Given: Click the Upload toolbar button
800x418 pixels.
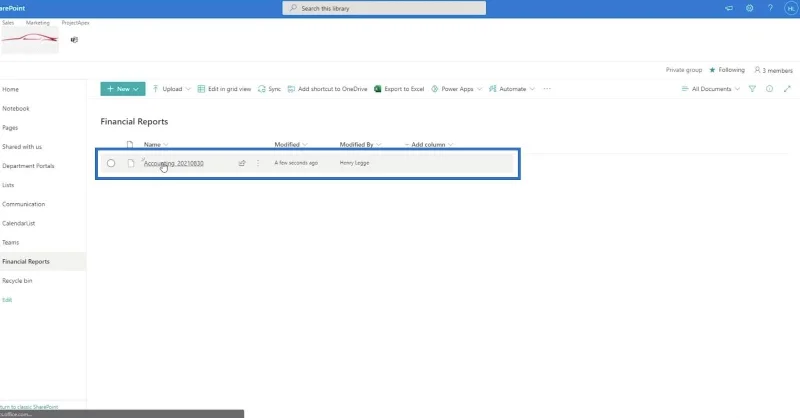Looking at the screenshot, I should [171, 89].
